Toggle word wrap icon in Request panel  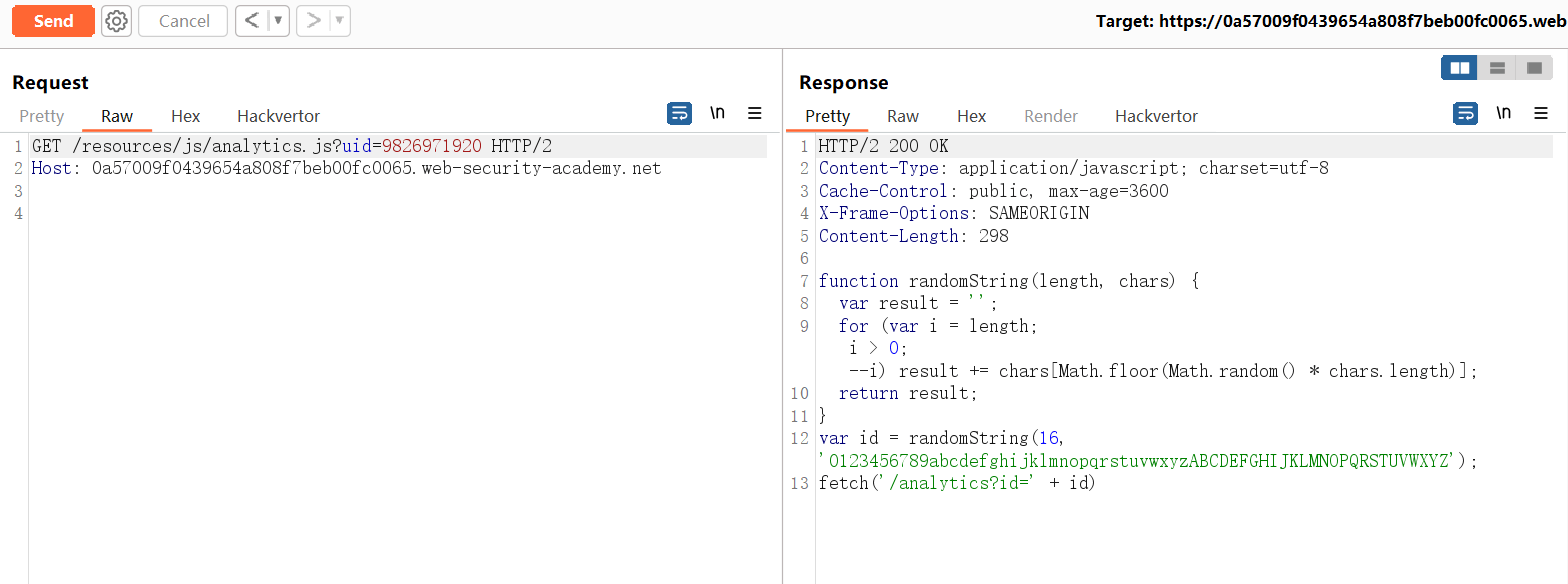679,114
